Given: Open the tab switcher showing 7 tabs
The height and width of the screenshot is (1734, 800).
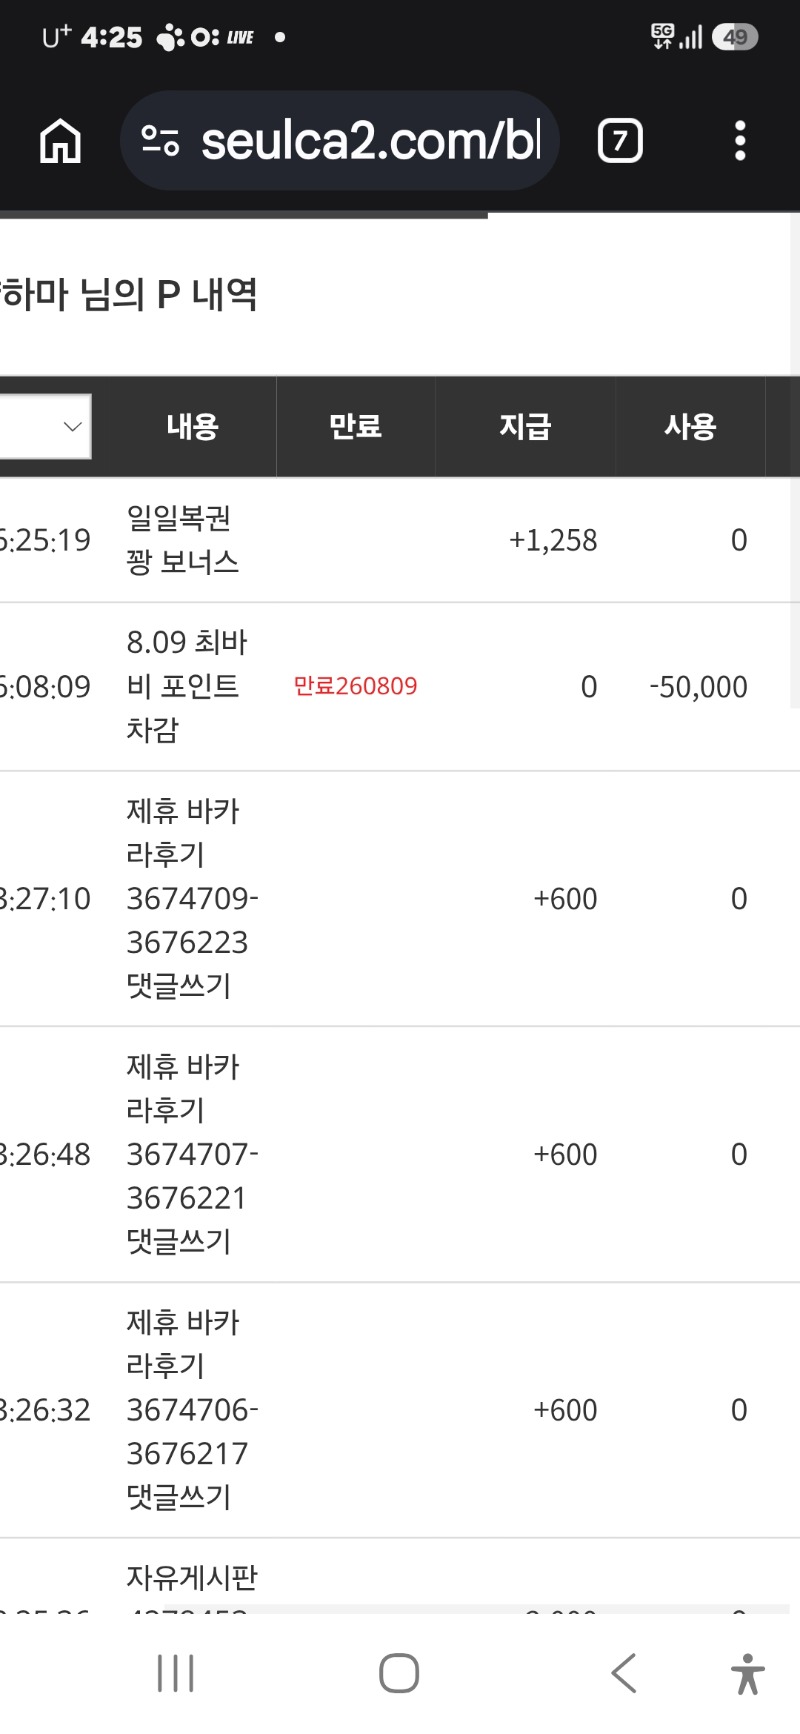Looking at the screenshot, I should [x=620, y=141].
